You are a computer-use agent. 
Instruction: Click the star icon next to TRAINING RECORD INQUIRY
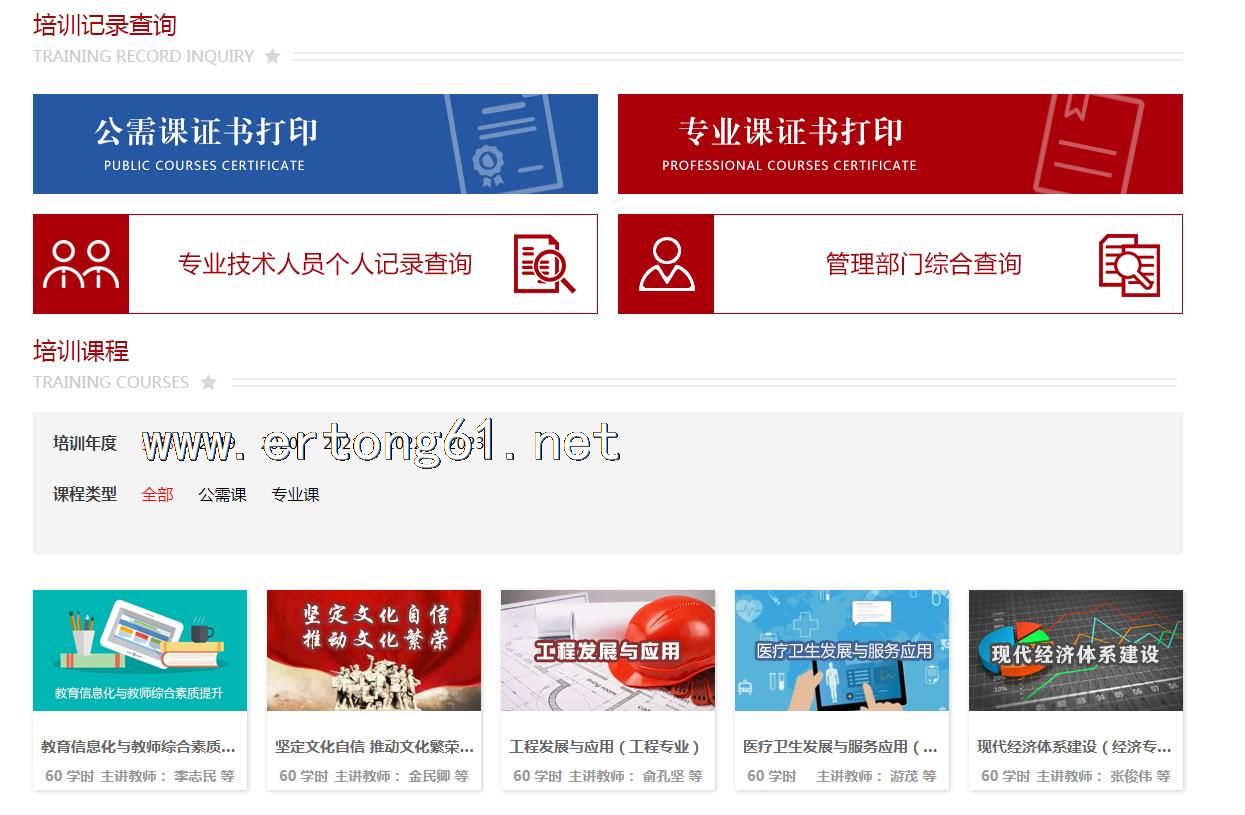(x=273, y=56)
